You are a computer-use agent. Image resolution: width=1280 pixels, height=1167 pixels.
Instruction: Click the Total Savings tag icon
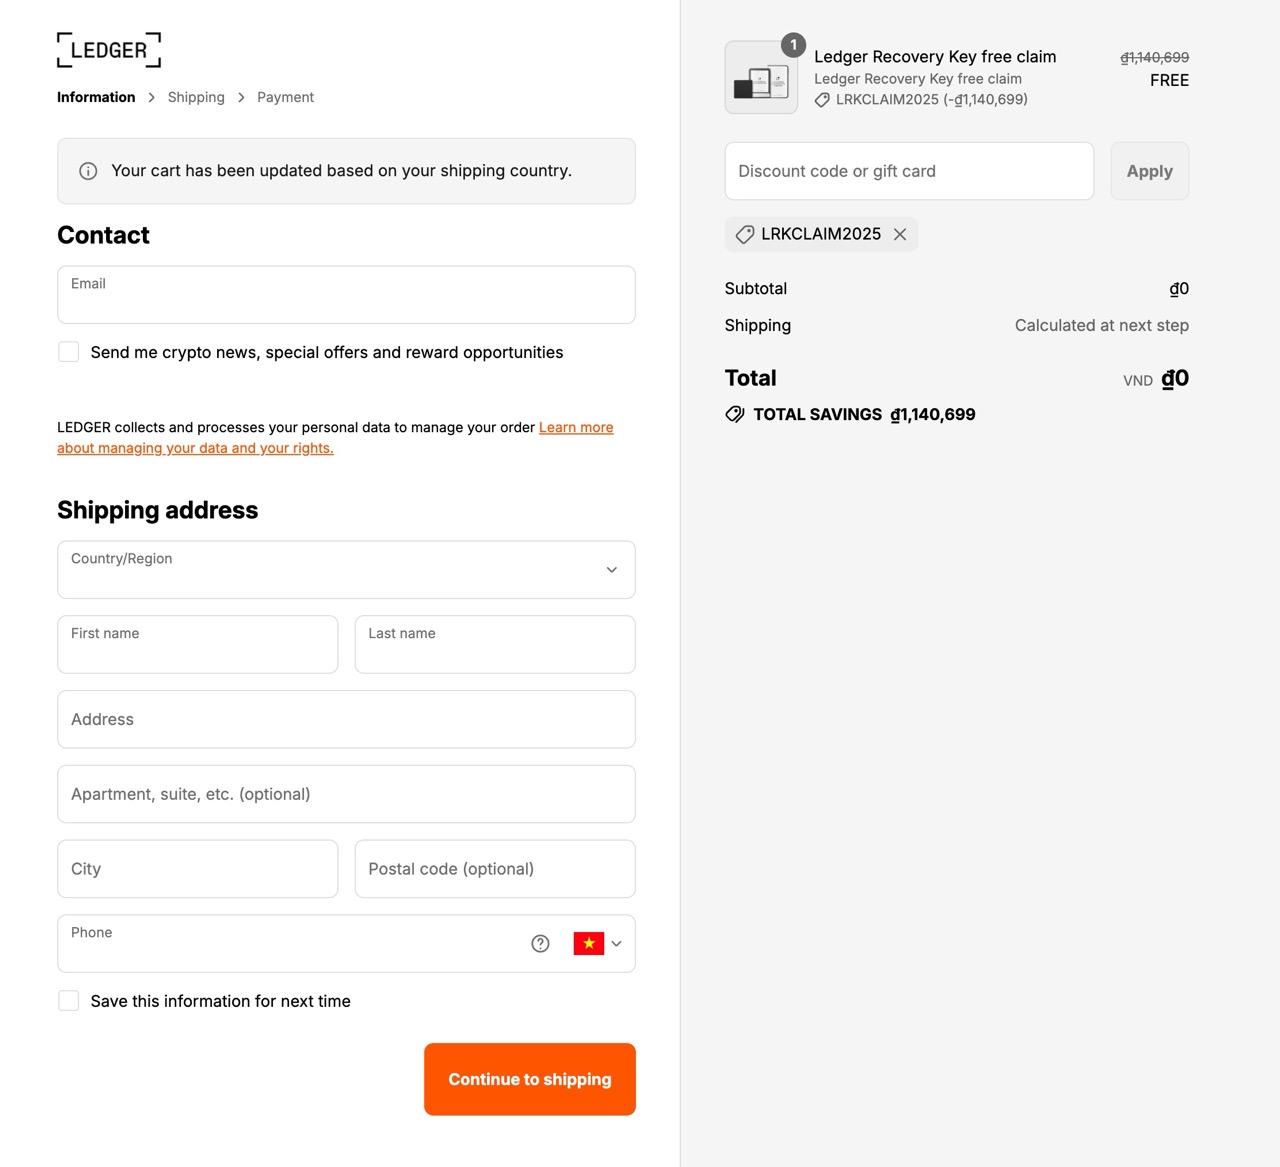coord(735,414)
